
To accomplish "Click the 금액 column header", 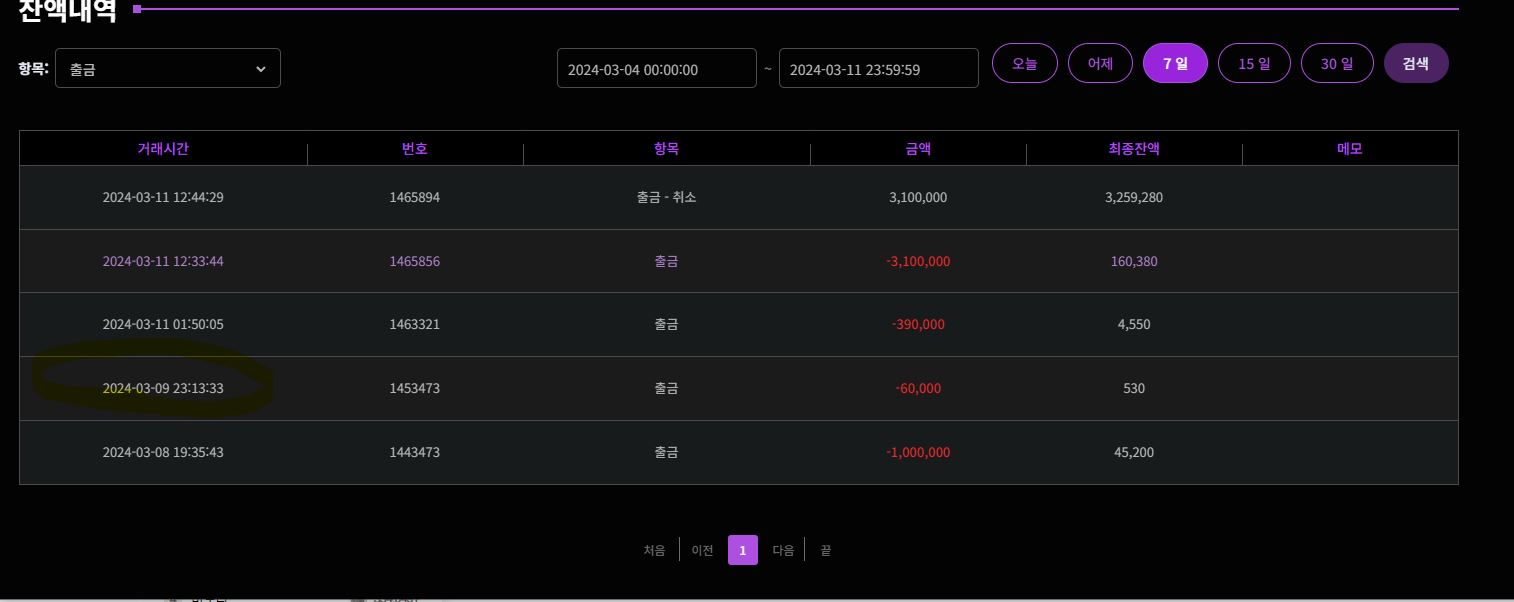I will (x=918, y=149).
